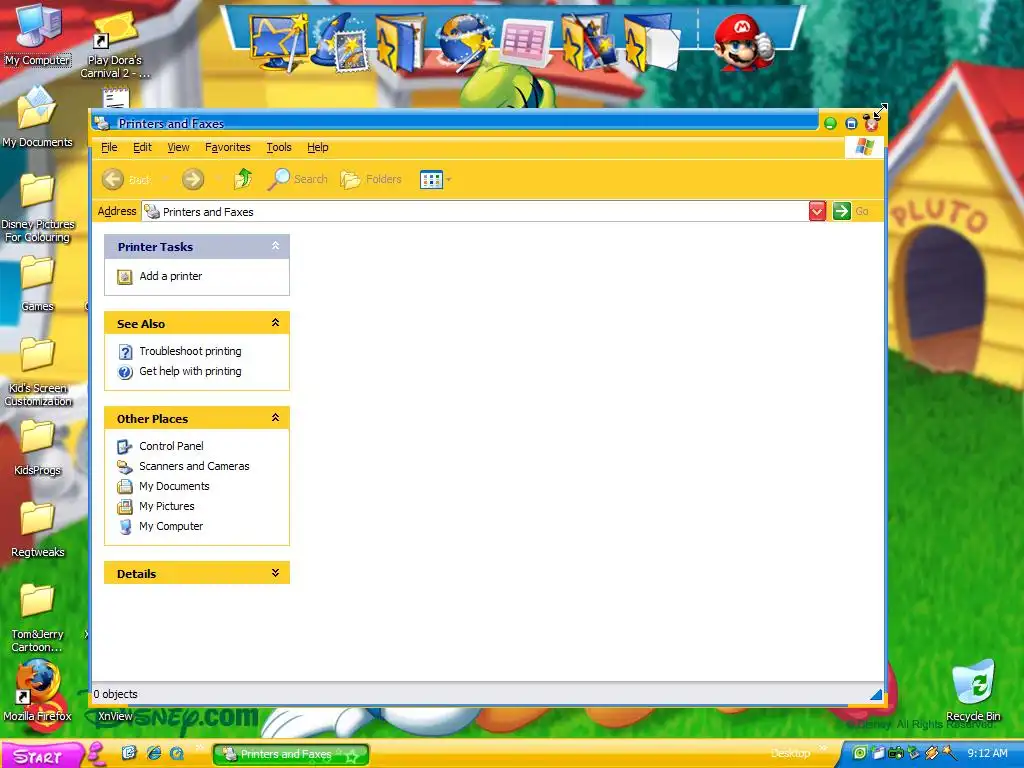Image resolution: width=1024 pixels, height=768 pixels.
Task: Open Get help with printing link
Action: (190, 371)
